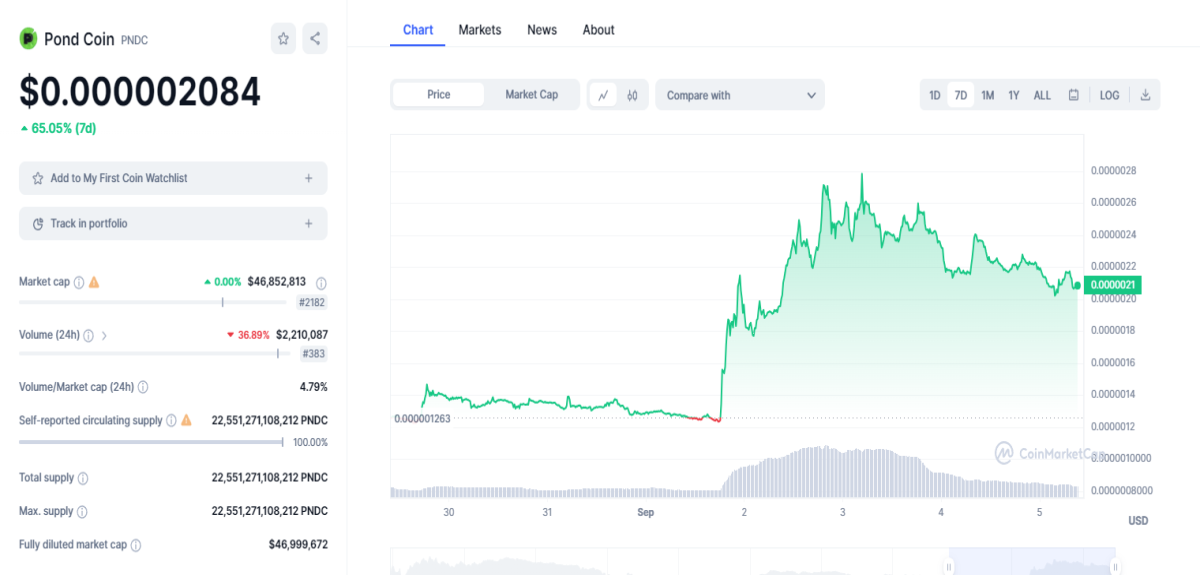
Task: Enable LOG scale on chart
Action: [x=1109, y=95]
